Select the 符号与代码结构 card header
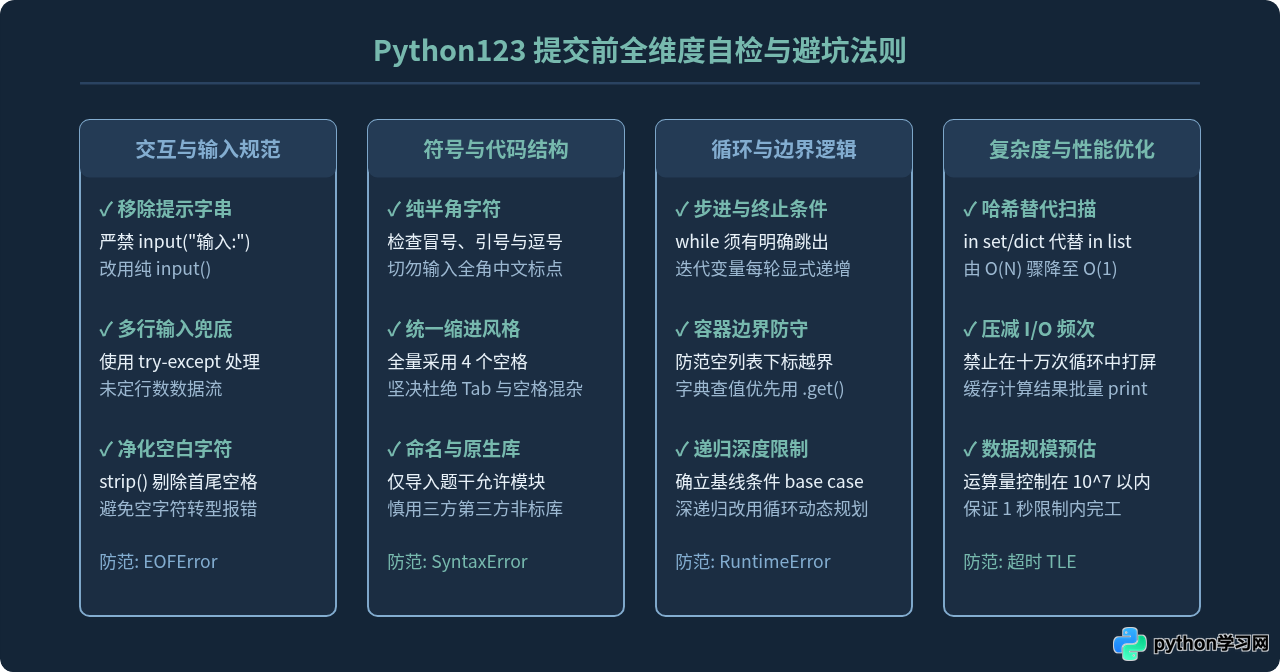The width and height of the screenshot is (1280, 672). (496, 149)
